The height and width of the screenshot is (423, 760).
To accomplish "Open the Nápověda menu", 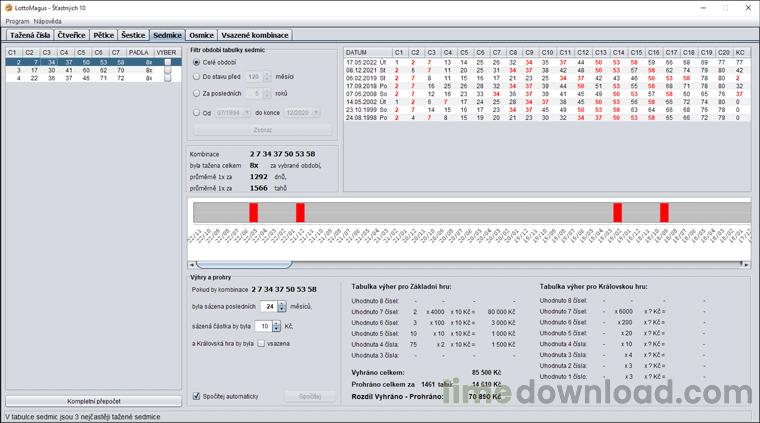I will coord(48,21).
